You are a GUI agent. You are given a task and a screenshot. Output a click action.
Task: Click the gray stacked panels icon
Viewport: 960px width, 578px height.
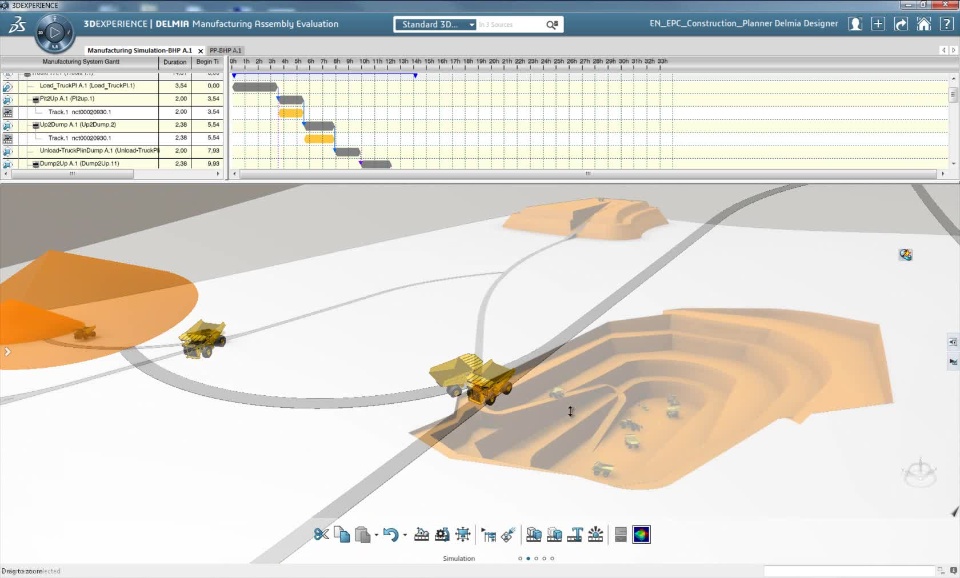tap(620, 535)
